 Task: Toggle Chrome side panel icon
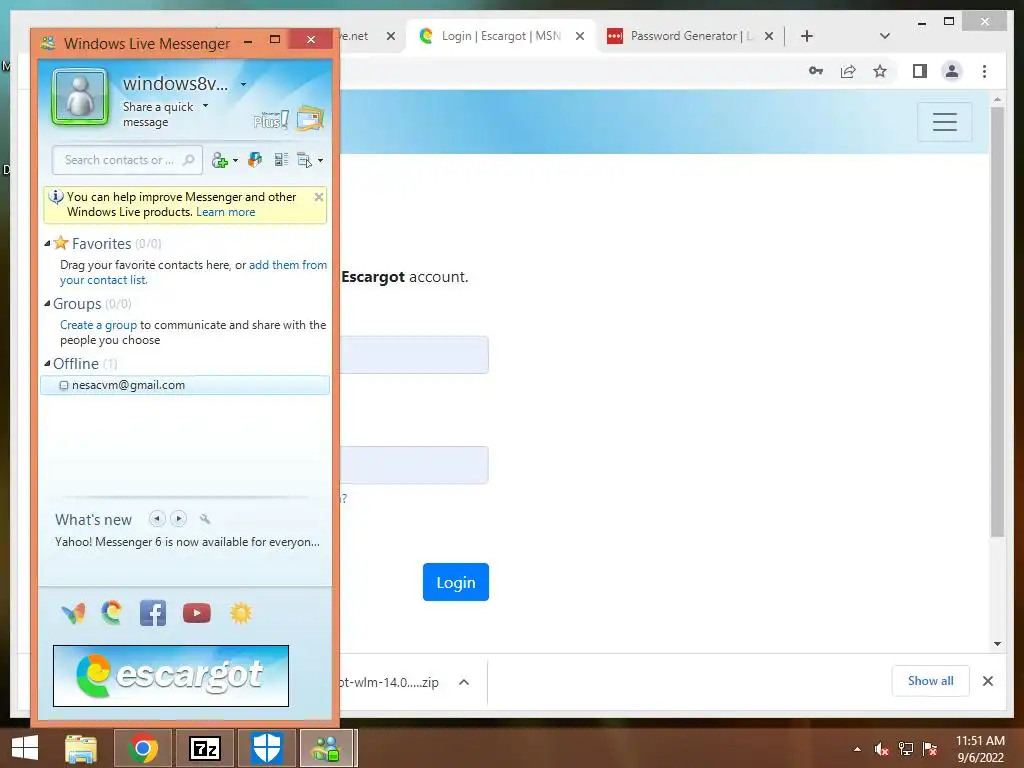[x=920, y=71]
